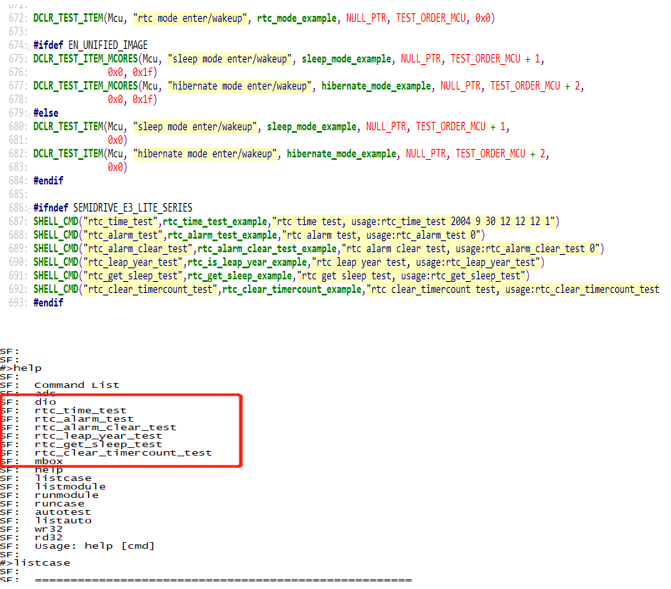Click rtc_leap_year_test in the terminal list
Image resolution: width=671 pixels, height=589 pixels.
pyautogui.click(x=98, y=436)
